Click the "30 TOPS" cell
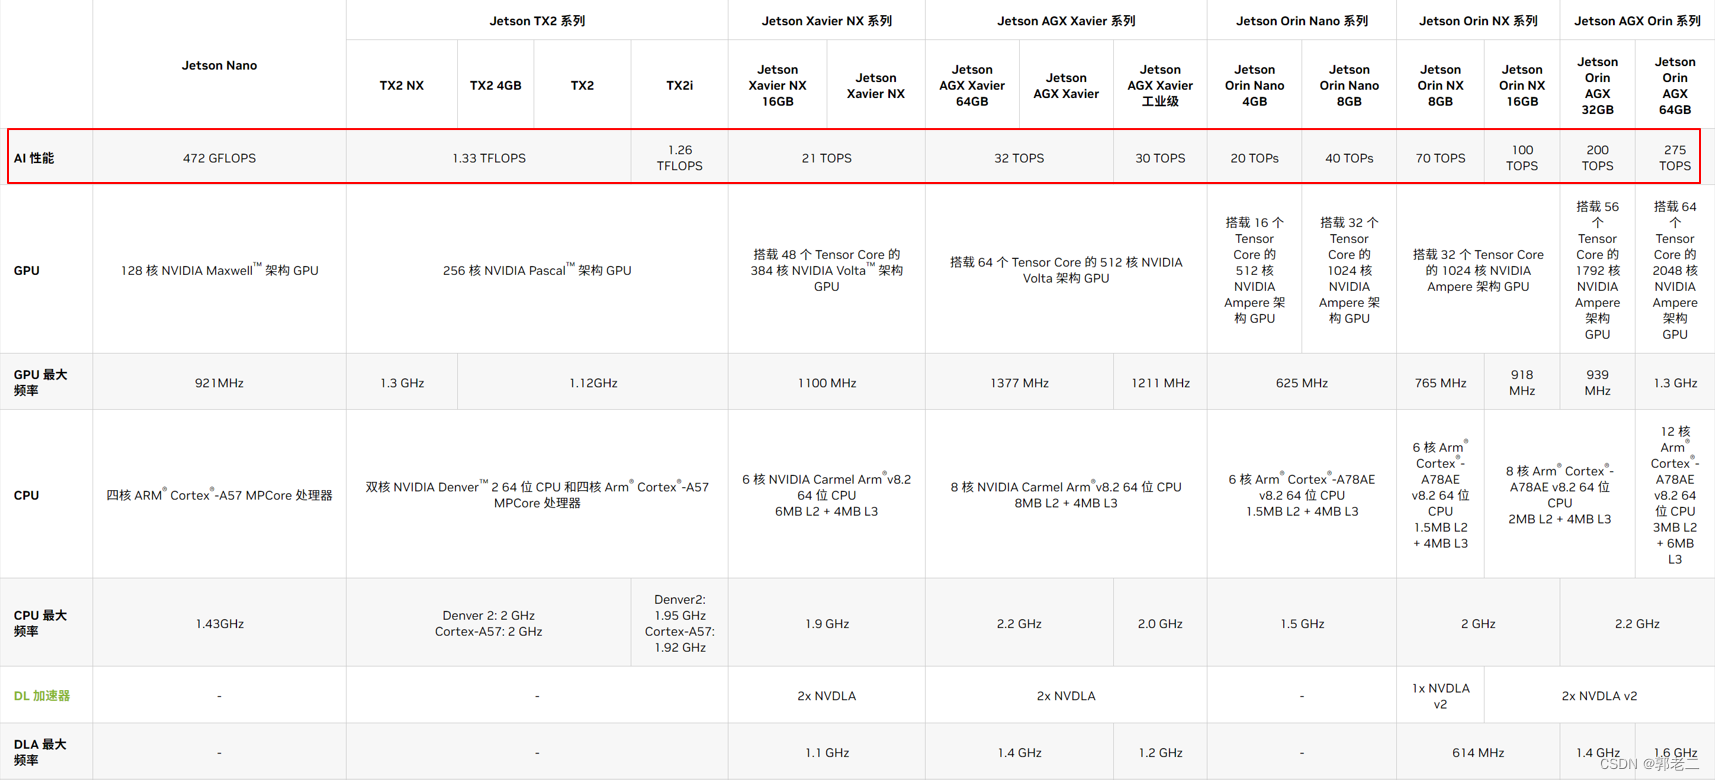This screenshot has width=1715, height=780. pos(1160,158)
